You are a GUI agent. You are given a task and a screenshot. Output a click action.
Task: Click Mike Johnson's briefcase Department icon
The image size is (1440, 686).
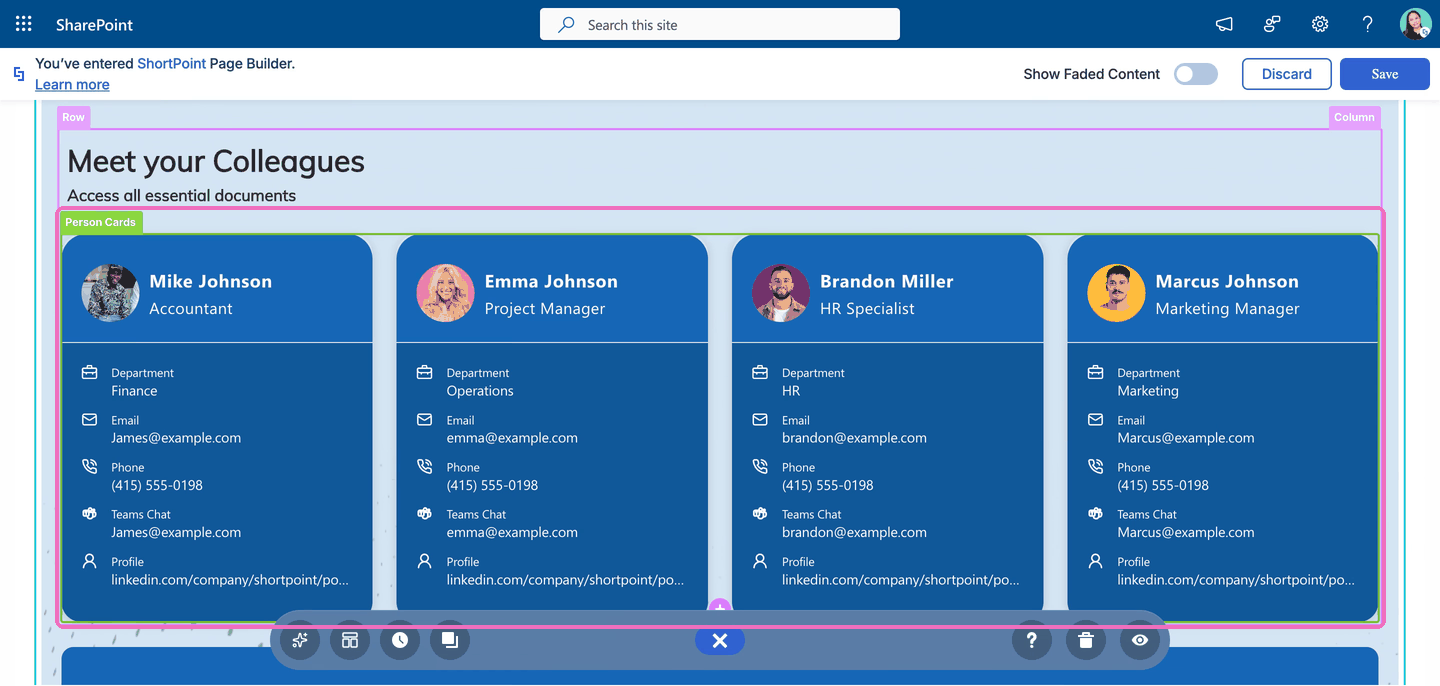click(90, 372)
